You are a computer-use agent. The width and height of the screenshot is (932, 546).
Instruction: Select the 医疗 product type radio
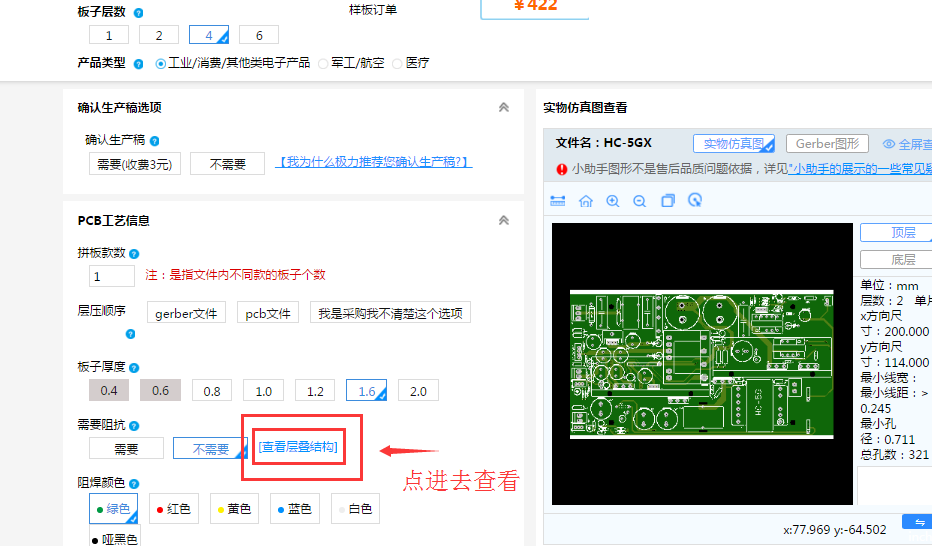pyautogui.click(x=397, y=63)
